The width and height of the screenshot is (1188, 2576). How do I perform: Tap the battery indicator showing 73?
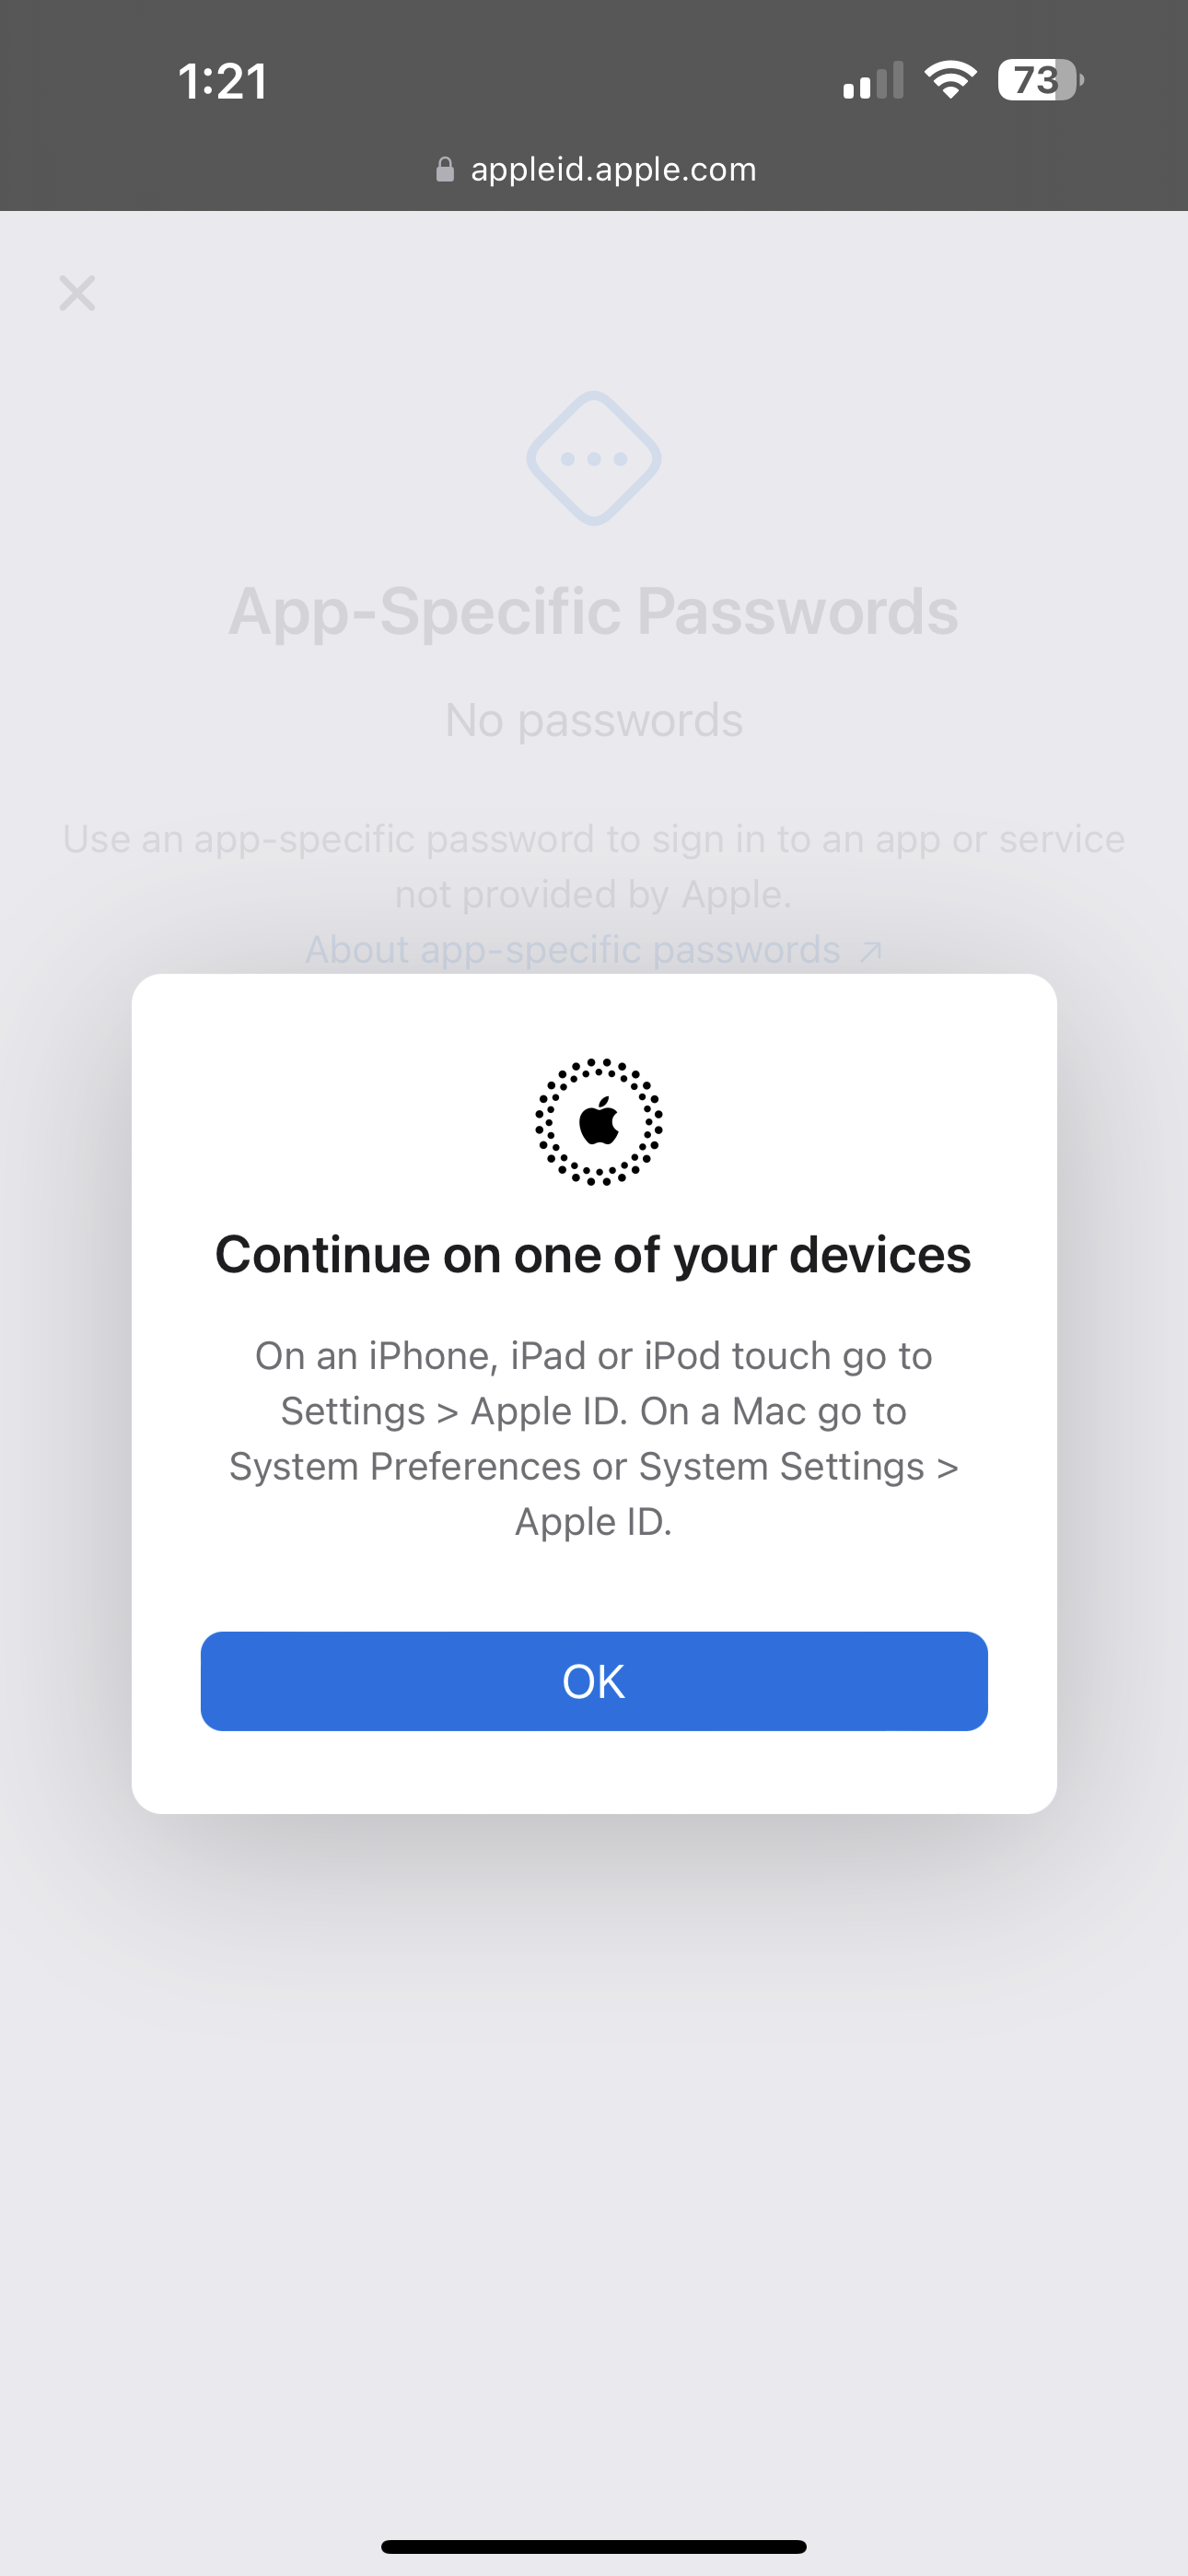click(x=1040, y=80)
